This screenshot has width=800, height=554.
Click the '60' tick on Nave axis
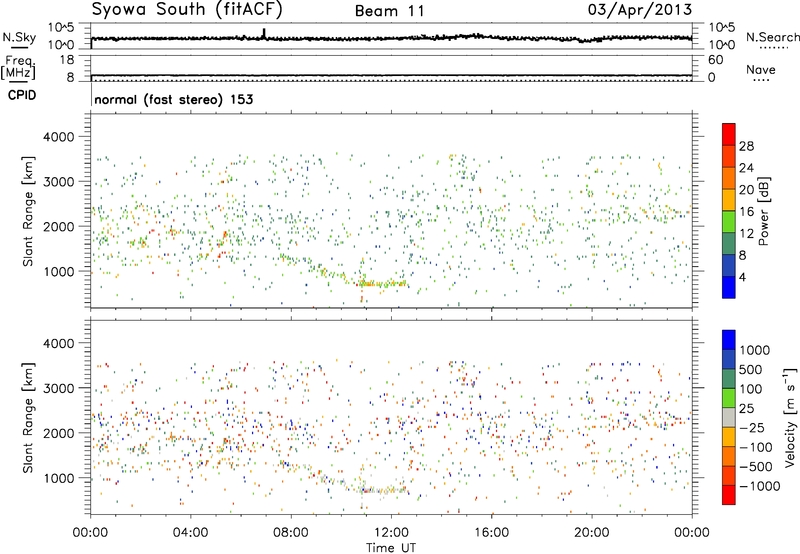715,60
